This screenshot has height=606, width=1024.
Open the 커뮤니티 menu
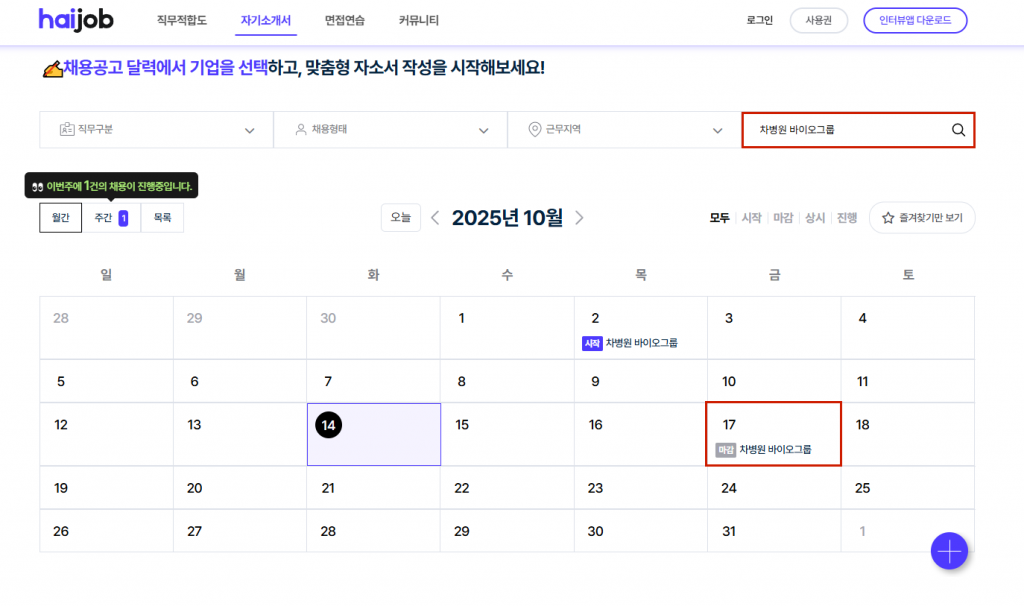[418, 21]
